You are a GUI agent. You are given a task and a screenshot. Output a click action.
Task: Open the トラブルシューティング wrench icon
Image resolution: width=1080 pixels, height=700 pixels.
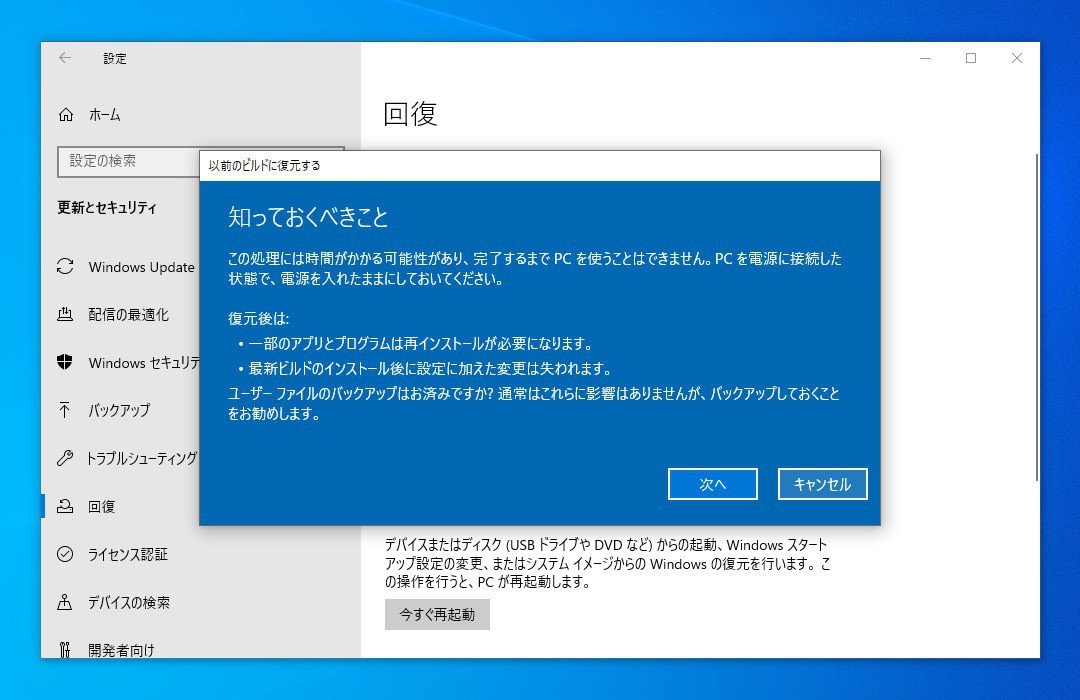coord(65,458)
